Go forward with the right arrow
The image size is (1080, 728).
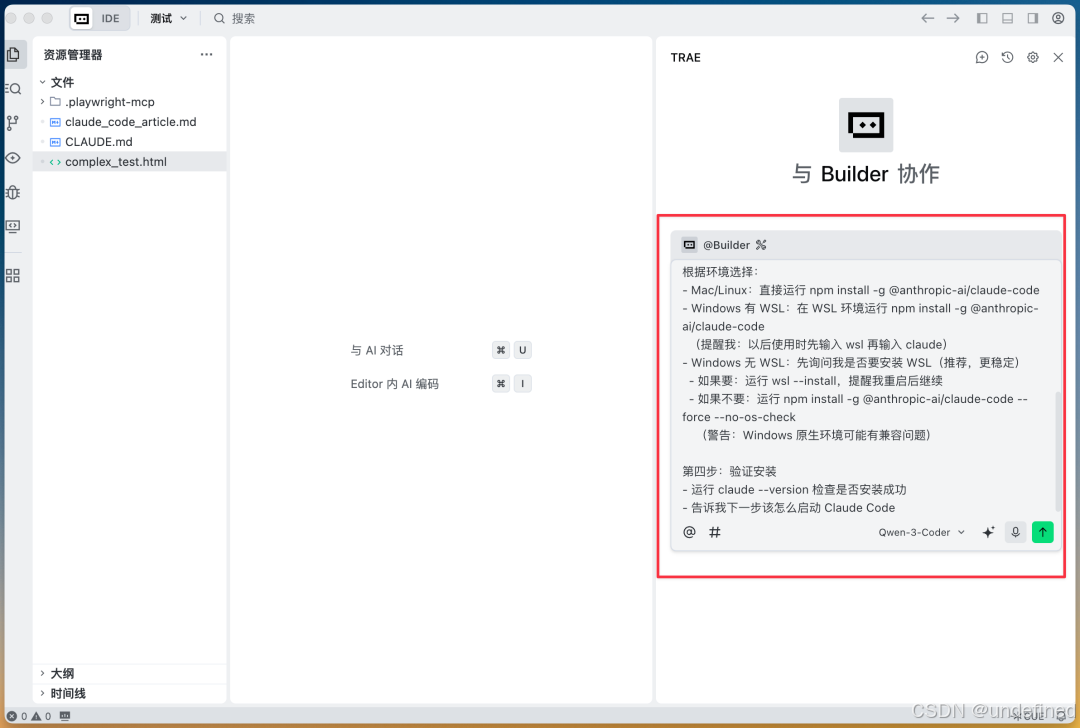click(x=953, y=19)
